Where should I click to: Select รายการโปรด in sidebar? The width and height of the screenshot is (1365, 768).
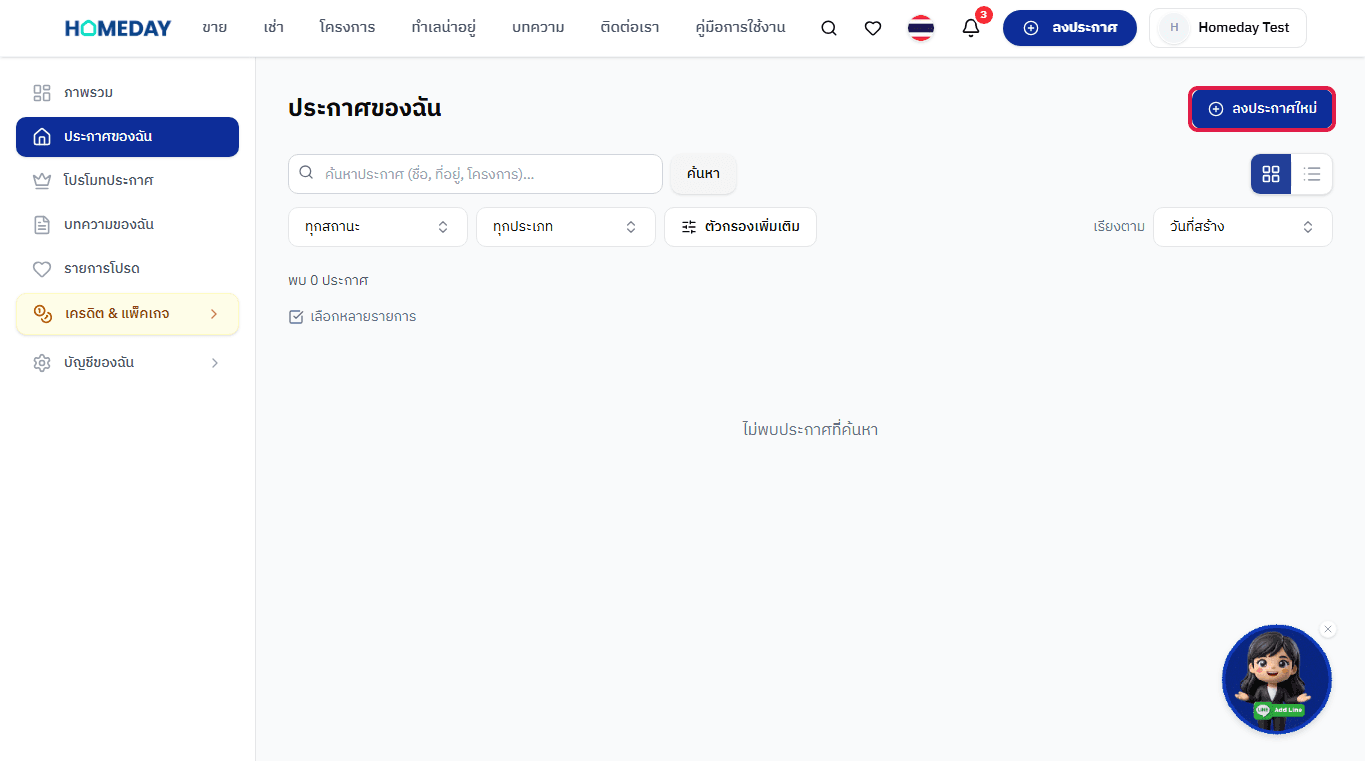tap(127, 269)
